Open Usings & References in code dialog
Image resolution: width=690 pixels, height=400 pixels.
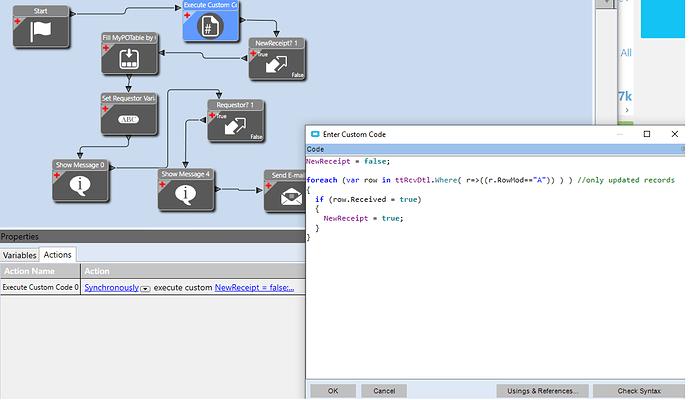point(543,391)
